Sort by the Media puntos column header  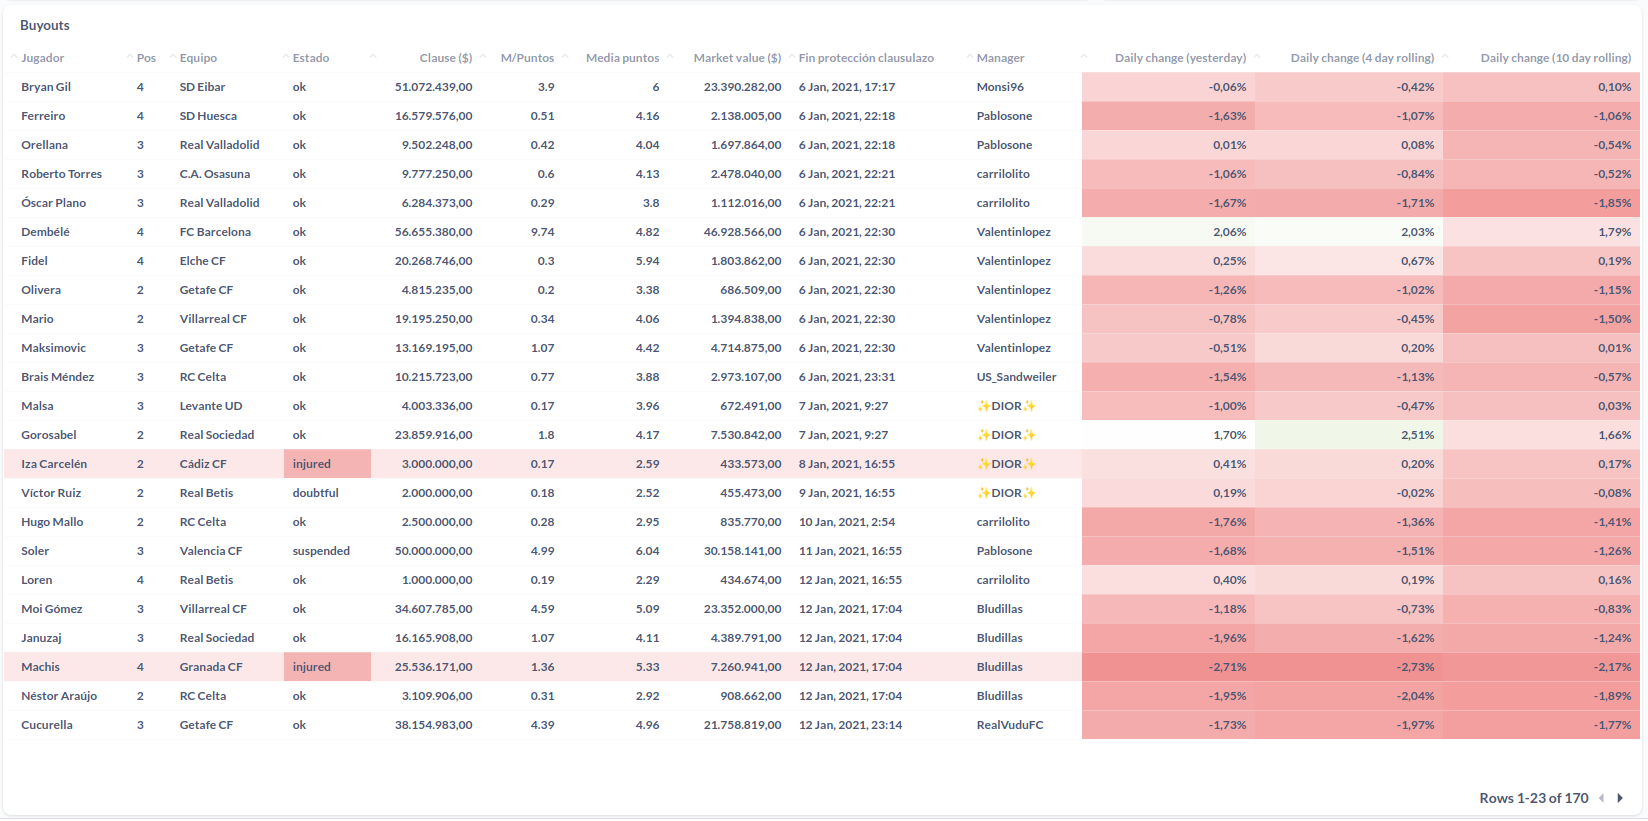623,58
